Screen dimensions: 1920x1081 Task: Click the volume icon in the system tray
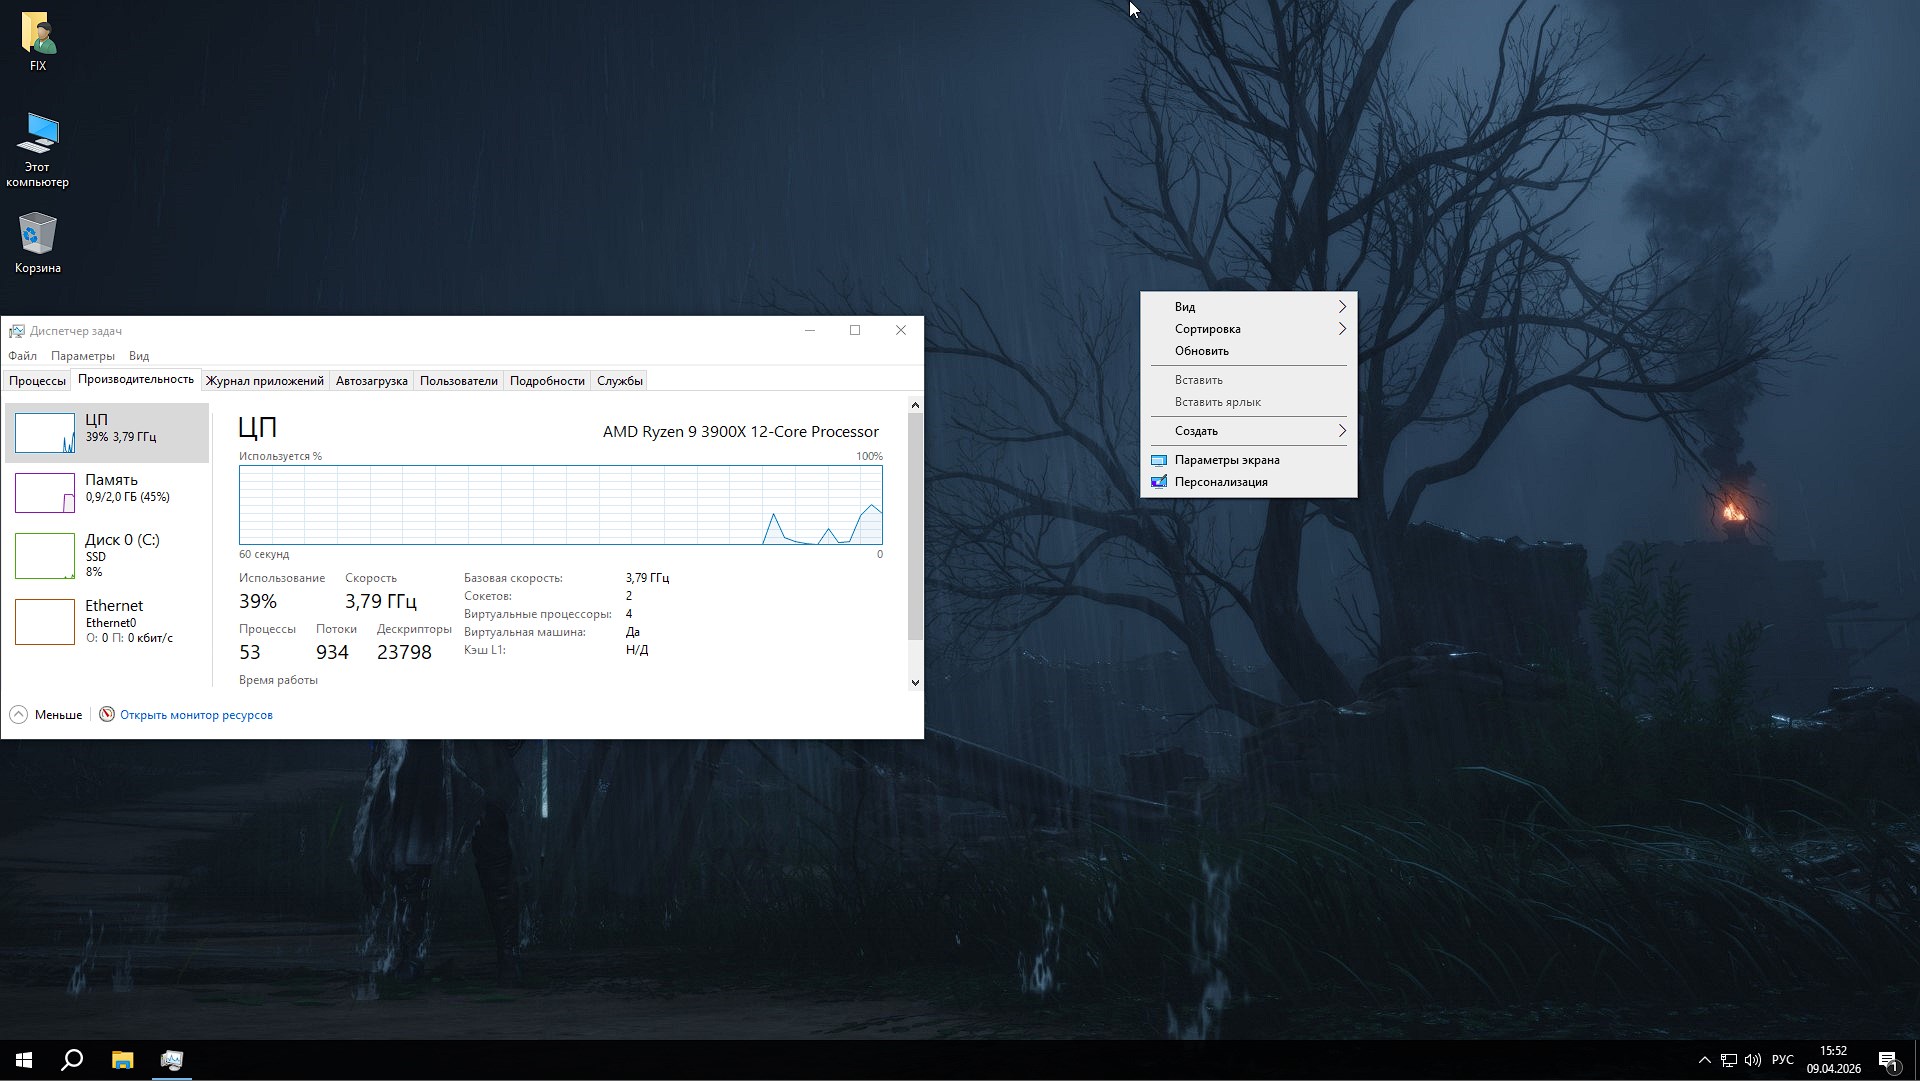tap(1755, 1060)
